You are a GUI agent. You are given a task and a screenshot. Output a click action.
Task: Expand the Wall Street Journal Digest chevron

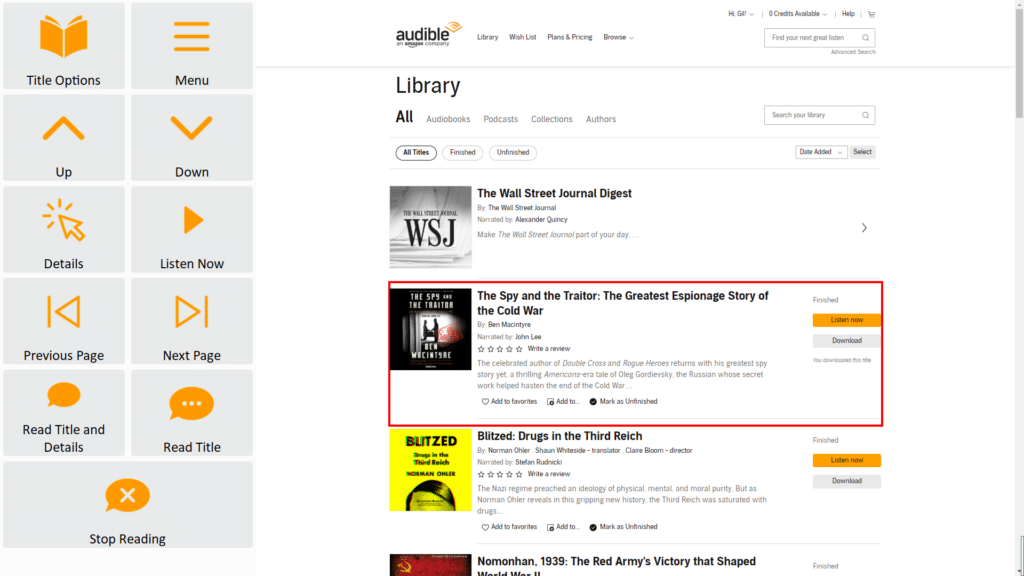click(x=864, y=228)
